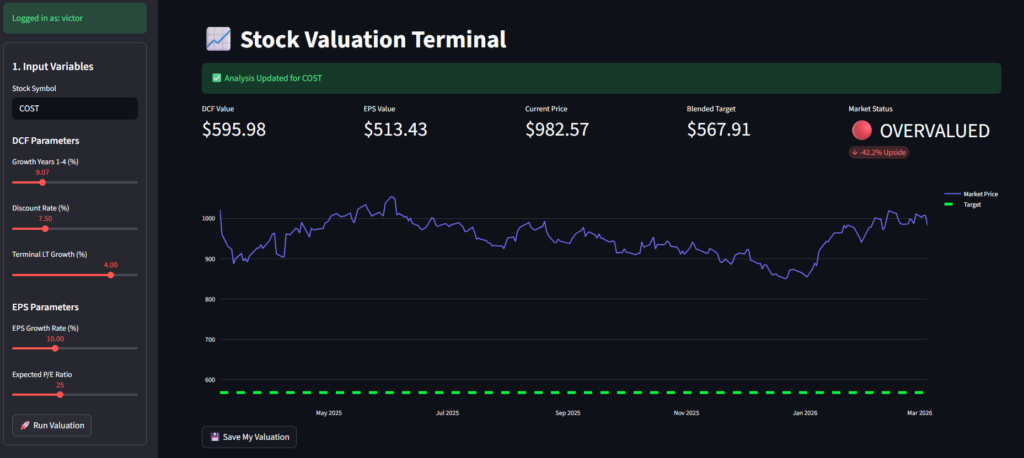
Task: Click the floppy disk icon on Save button
Action: (214, 437)
